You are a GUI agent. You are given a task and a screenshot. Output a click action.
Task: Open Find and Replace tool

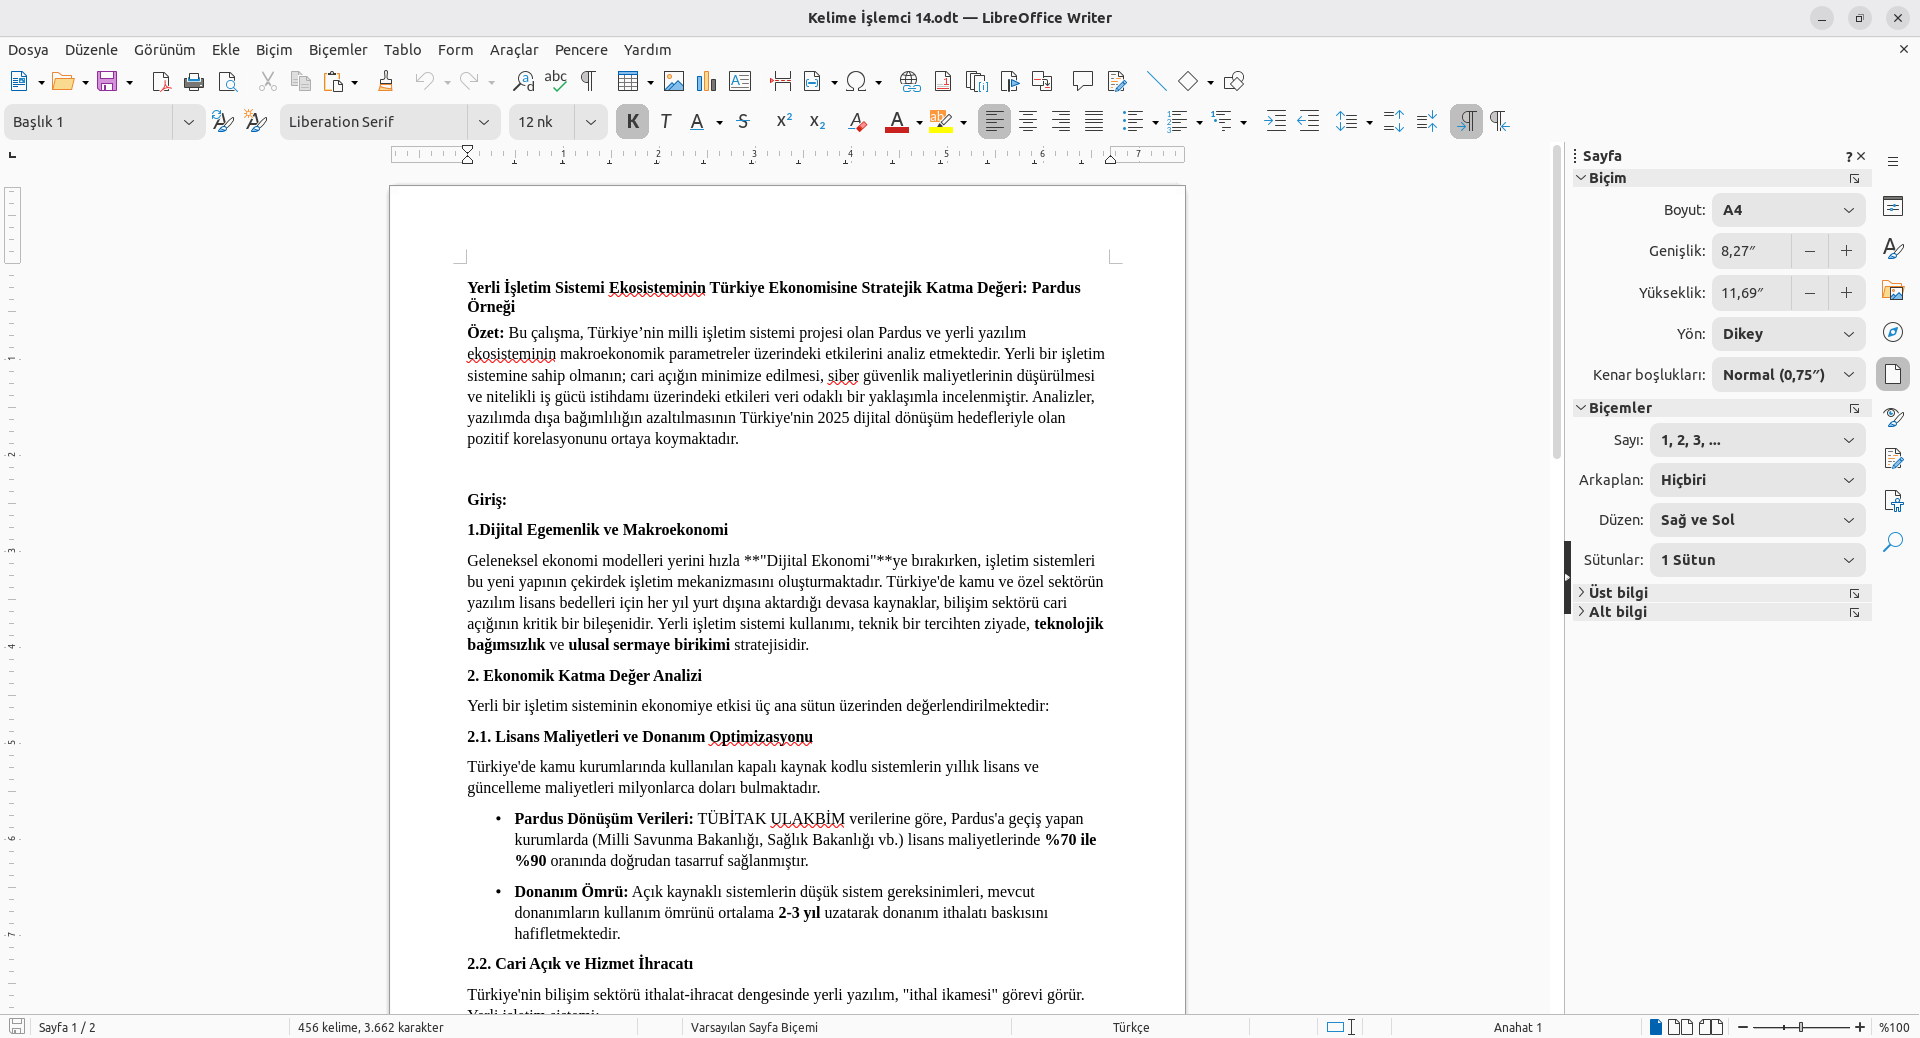click(x=523, y=82)
